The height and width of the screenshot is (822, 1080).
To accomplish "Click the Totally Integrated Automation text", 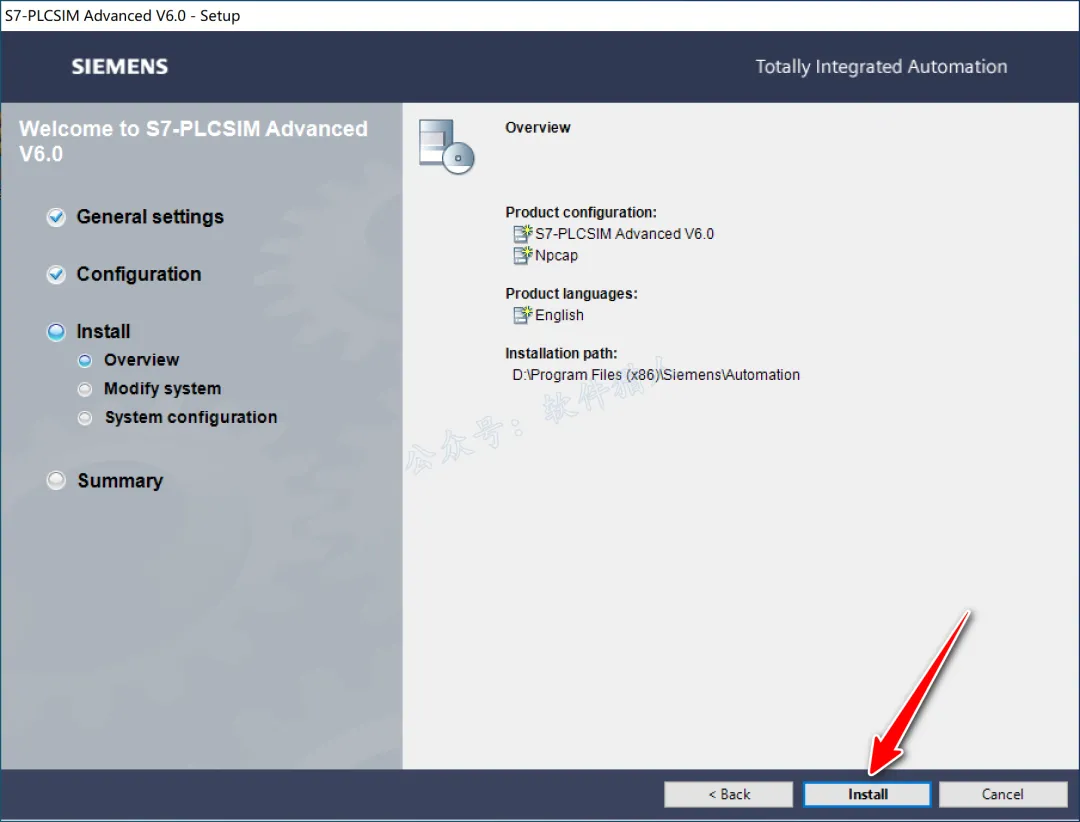I will click(881, 66).
